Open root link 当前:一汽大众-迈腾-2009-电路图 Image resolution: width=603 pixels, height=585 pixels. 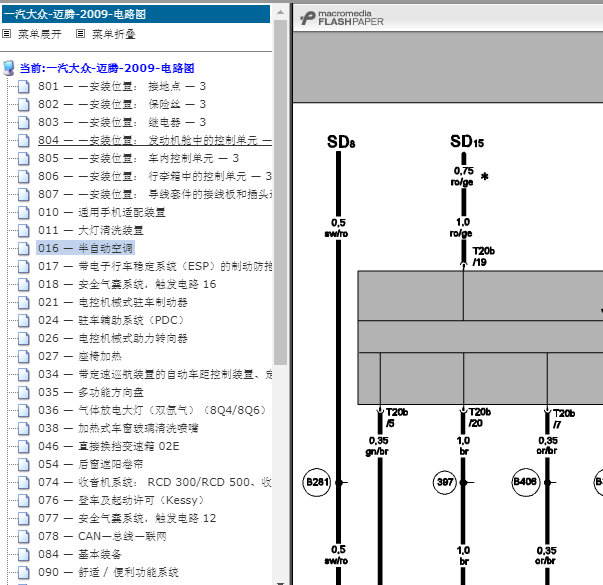click(107, 68)
